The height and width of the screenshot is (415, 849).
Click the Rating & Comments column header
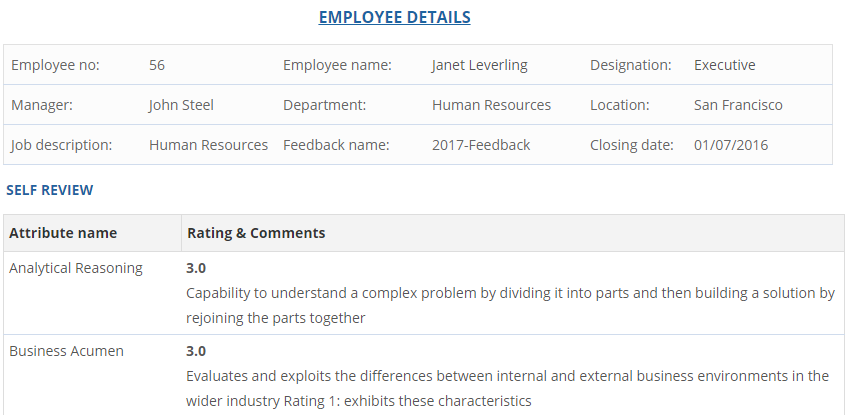coord(256,233)
